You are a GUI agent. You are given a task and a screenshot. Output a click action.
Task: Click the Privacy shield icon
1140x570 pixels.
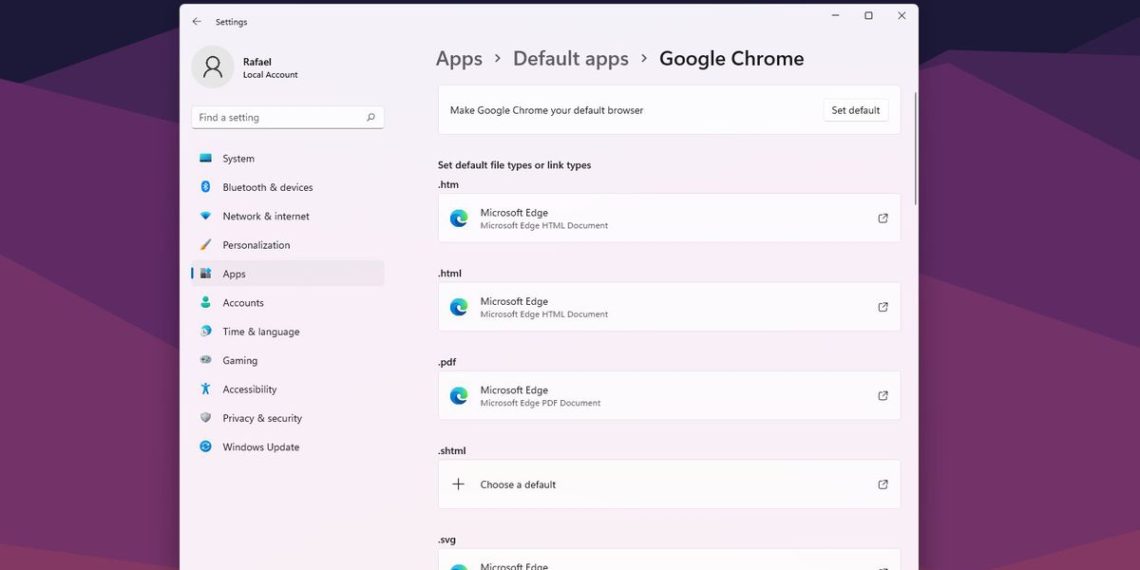206,418
